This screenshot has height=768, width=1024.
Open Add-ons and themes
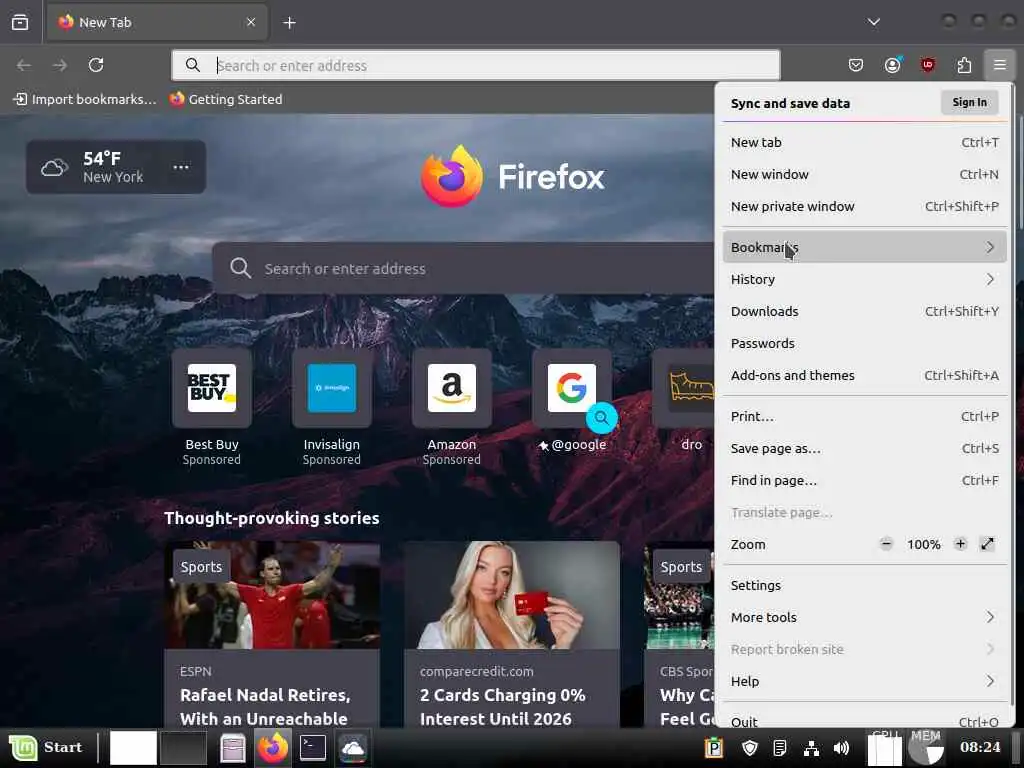pos(865,376)
